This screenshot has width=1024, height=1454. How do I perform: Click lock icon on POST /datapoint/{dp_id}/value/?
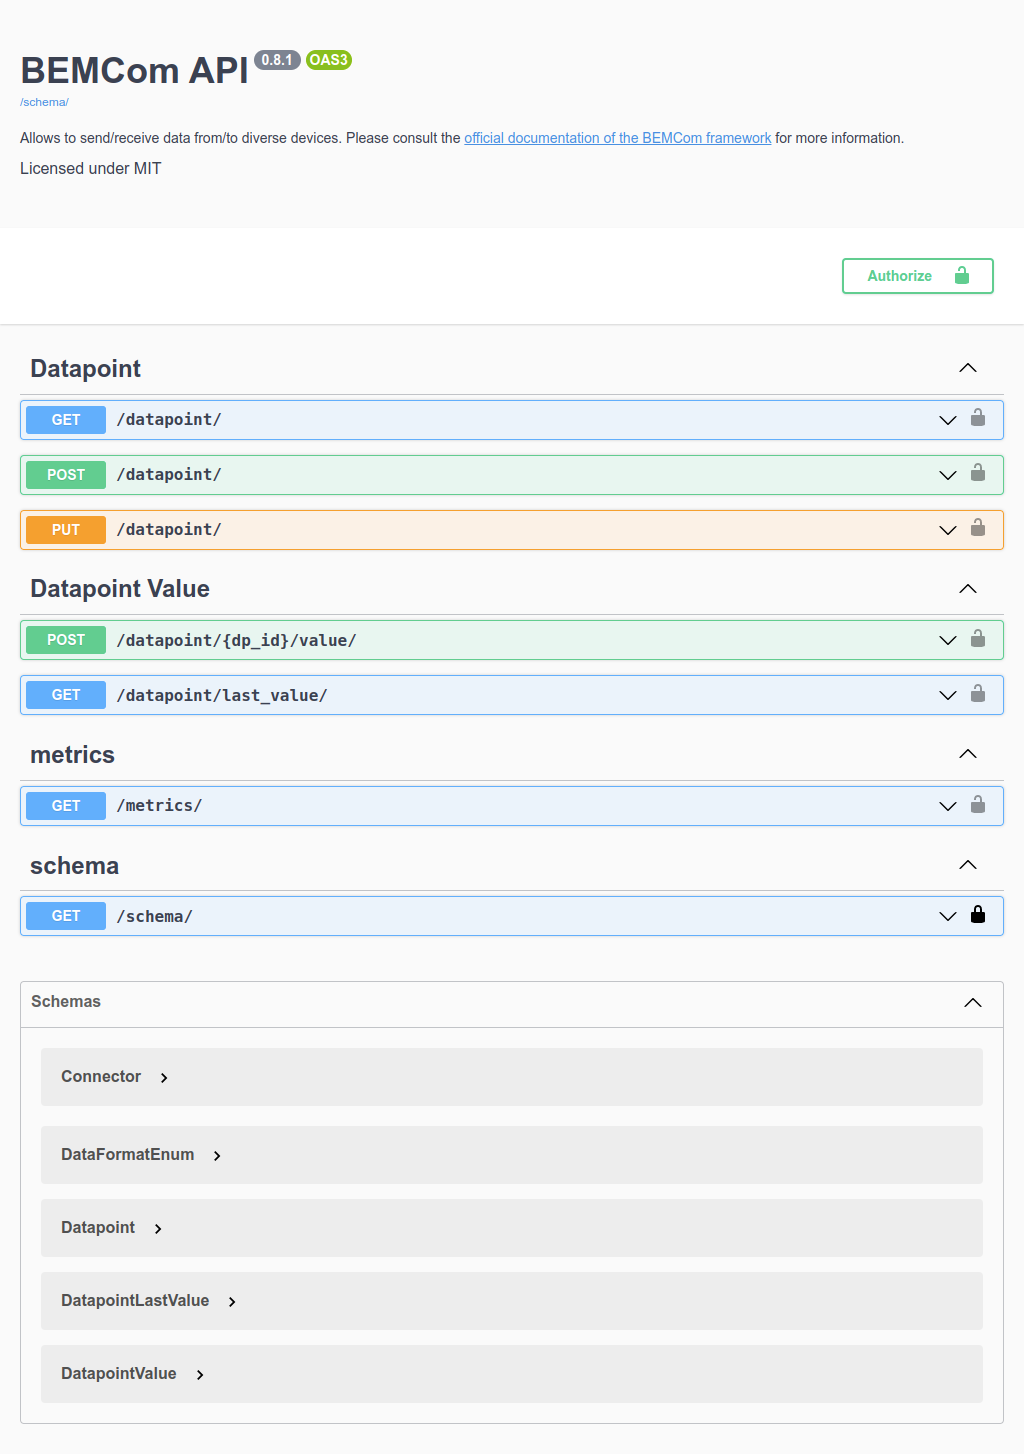click(978, 638)
